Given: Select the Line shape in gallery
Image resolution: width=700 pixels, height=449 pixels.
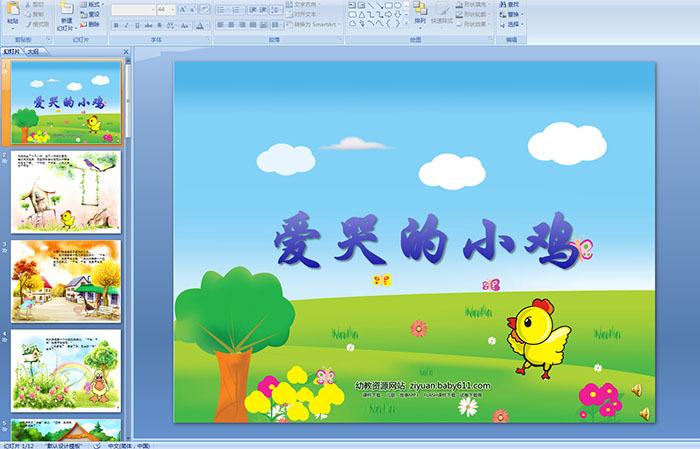Looking at the screenshot, I should click(x=371, y=5).
